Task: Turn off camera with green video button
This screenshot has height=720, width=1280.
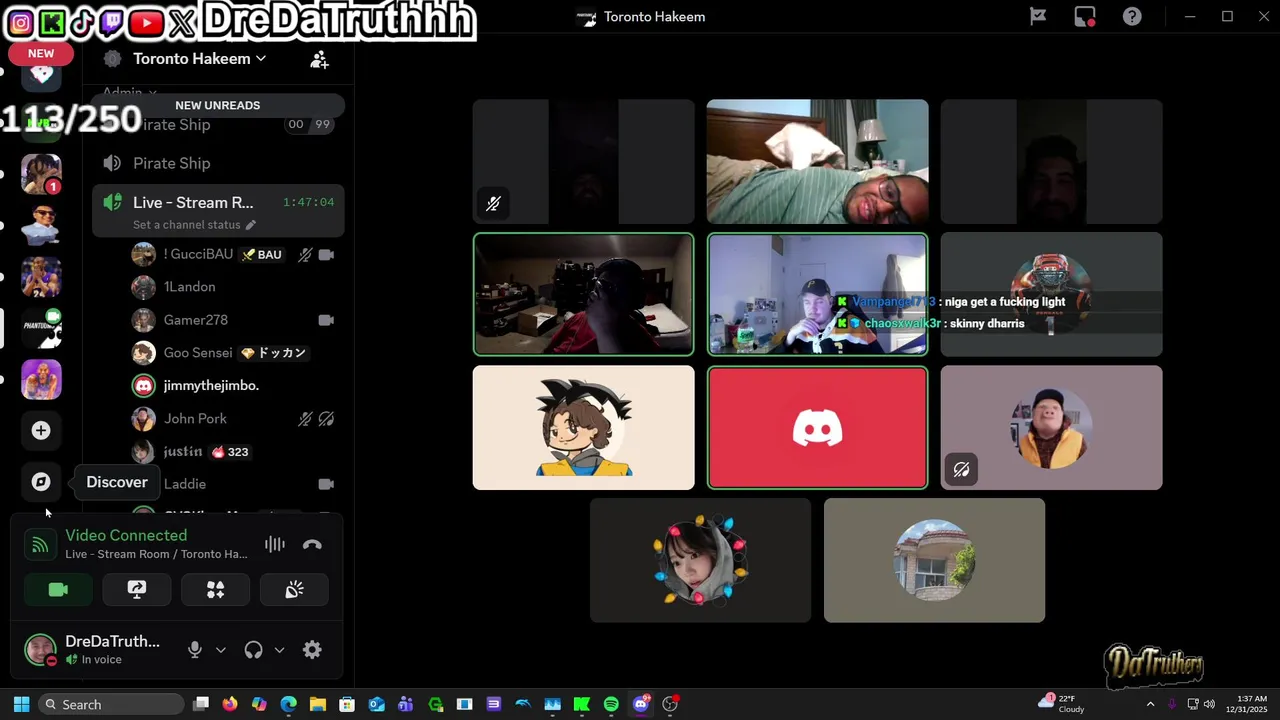Action: [x=58, y=590]
